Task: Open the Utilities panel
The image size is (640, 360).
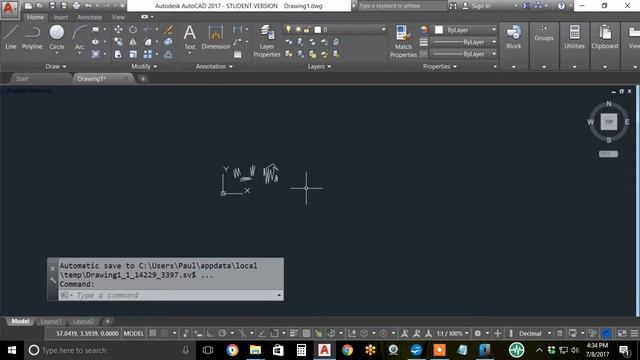Action: (x=574, y=45)
